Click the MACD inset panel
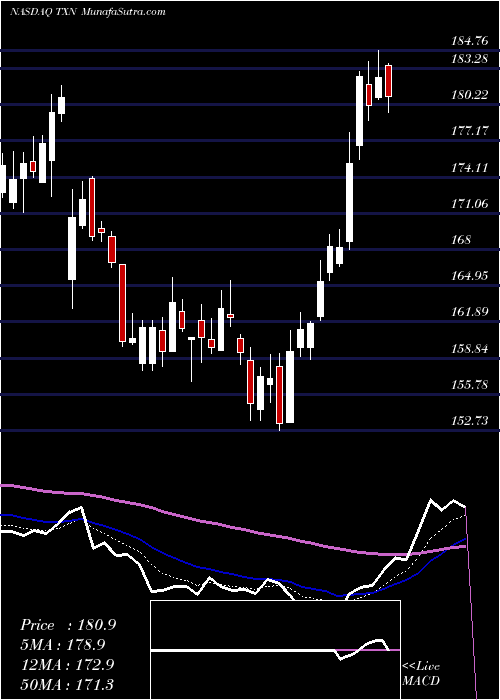500x700 pixels. pyautogui.click(x=275, y=650)
